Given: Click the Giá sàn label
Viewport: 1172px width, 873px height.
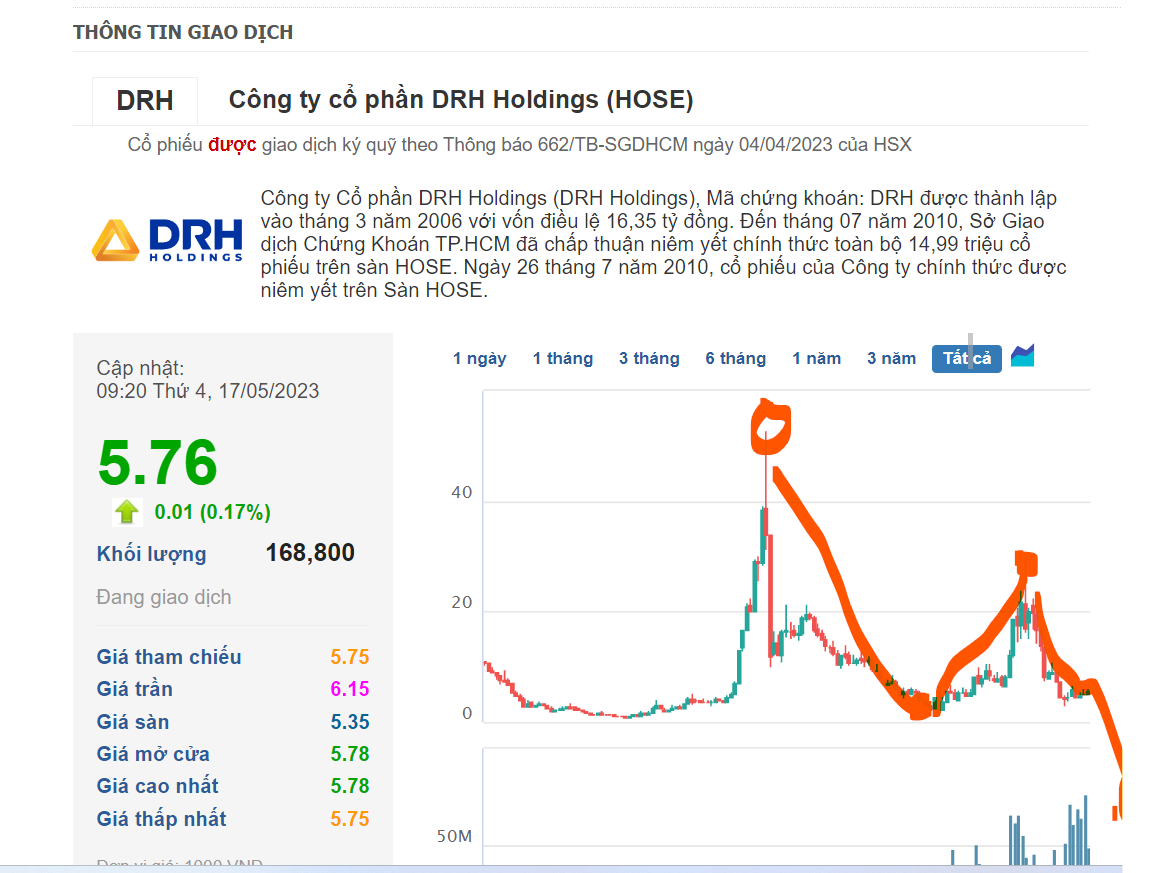Looking at the screenshot, I should pyautogui.click(x=133, y=722).
